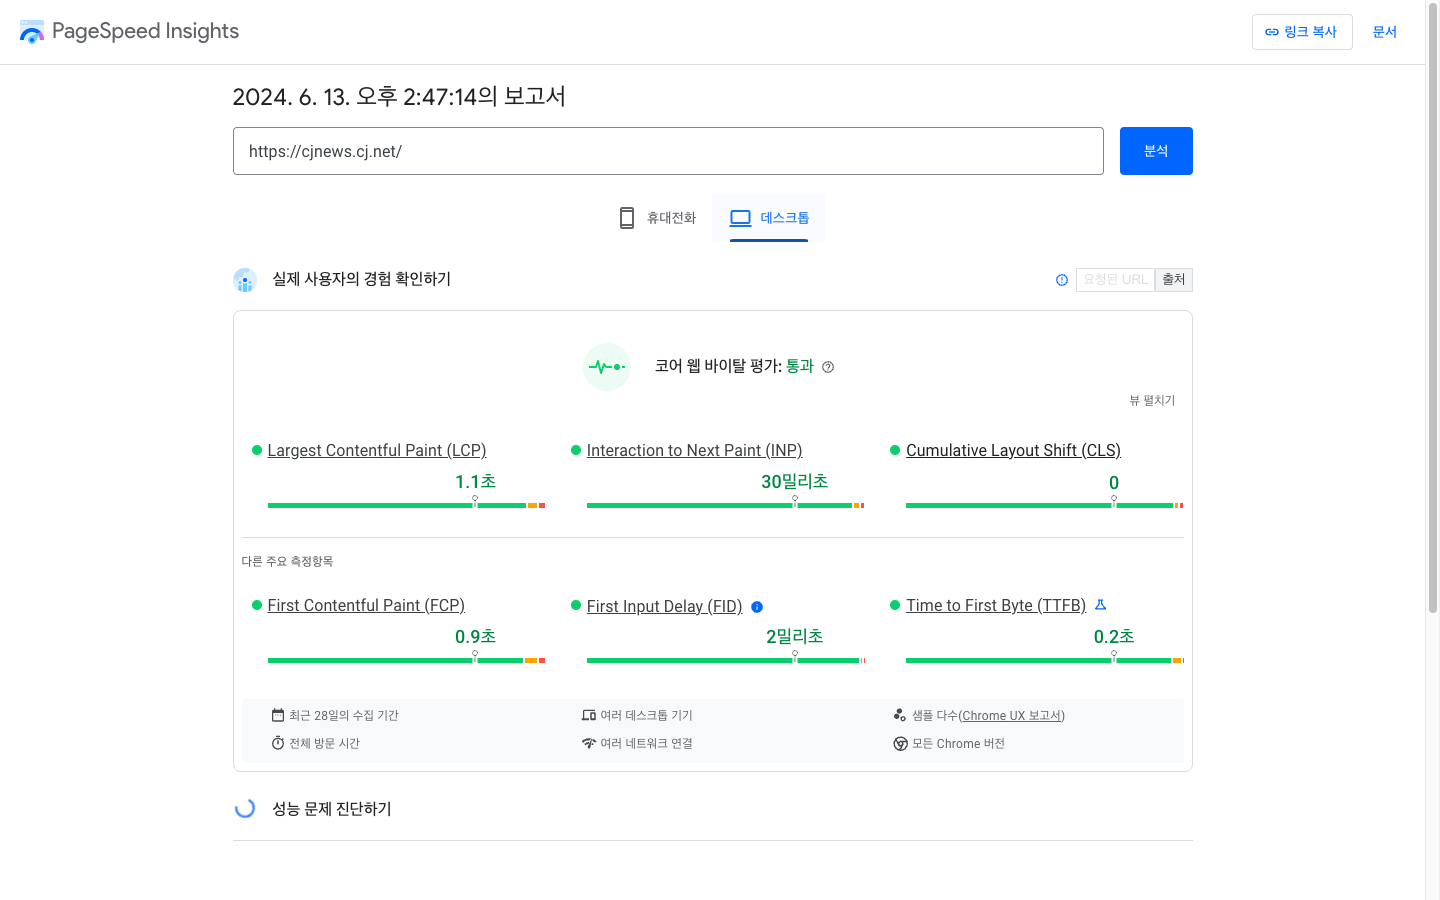Screen dimensions: 1440x900
Task: Click the loading spinner beside 성능 문제 진단하기
Action: (x=245, y=808)
